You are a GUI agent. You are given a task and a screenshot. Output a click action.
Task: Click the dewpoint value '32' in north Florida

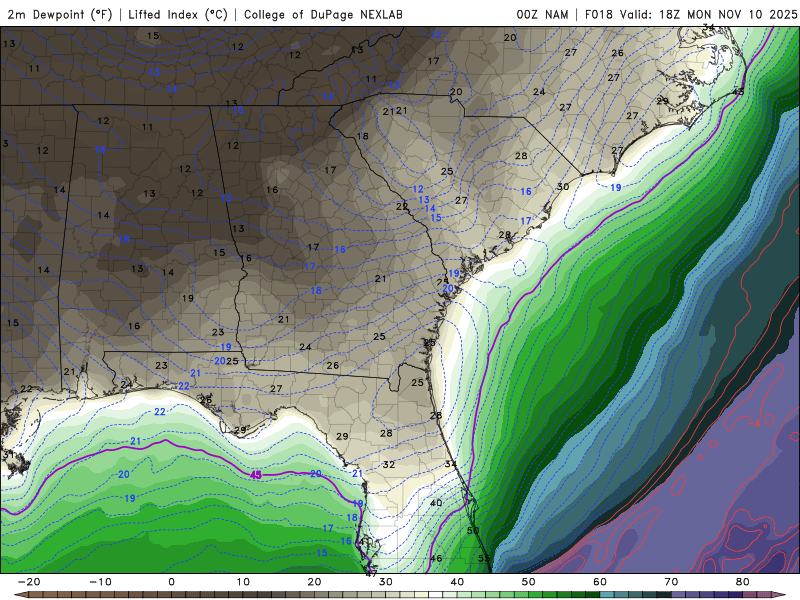pyautogui.click(x=389, y=464)
